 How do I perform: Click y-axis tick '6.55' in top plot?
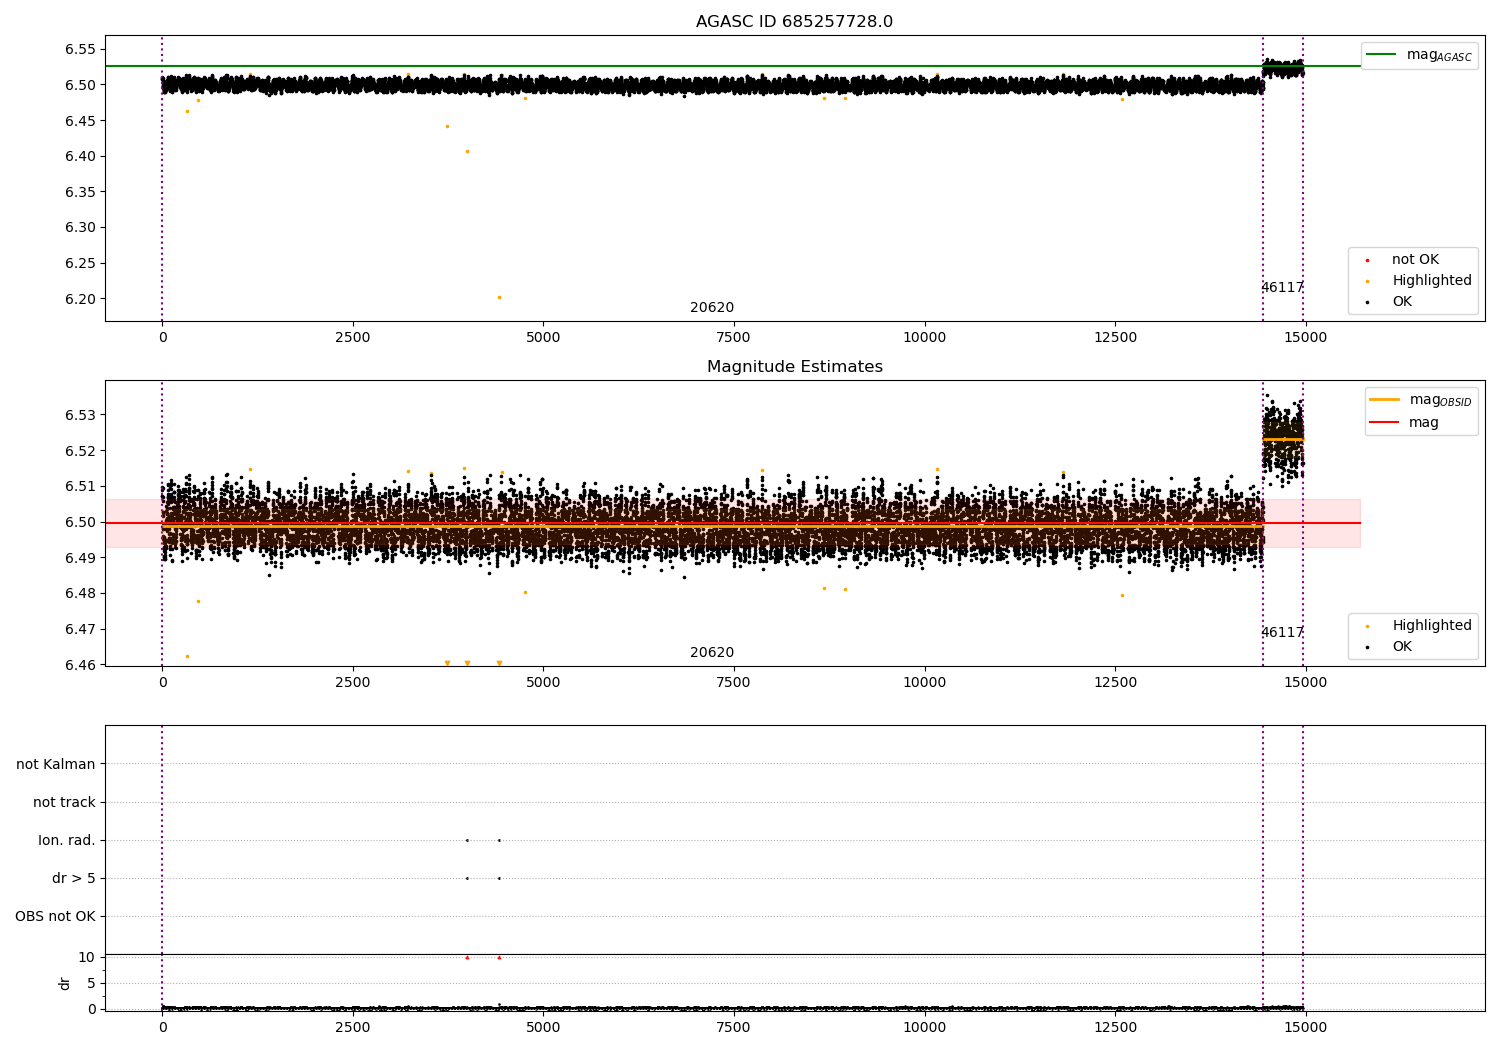[x=79, y=50]
